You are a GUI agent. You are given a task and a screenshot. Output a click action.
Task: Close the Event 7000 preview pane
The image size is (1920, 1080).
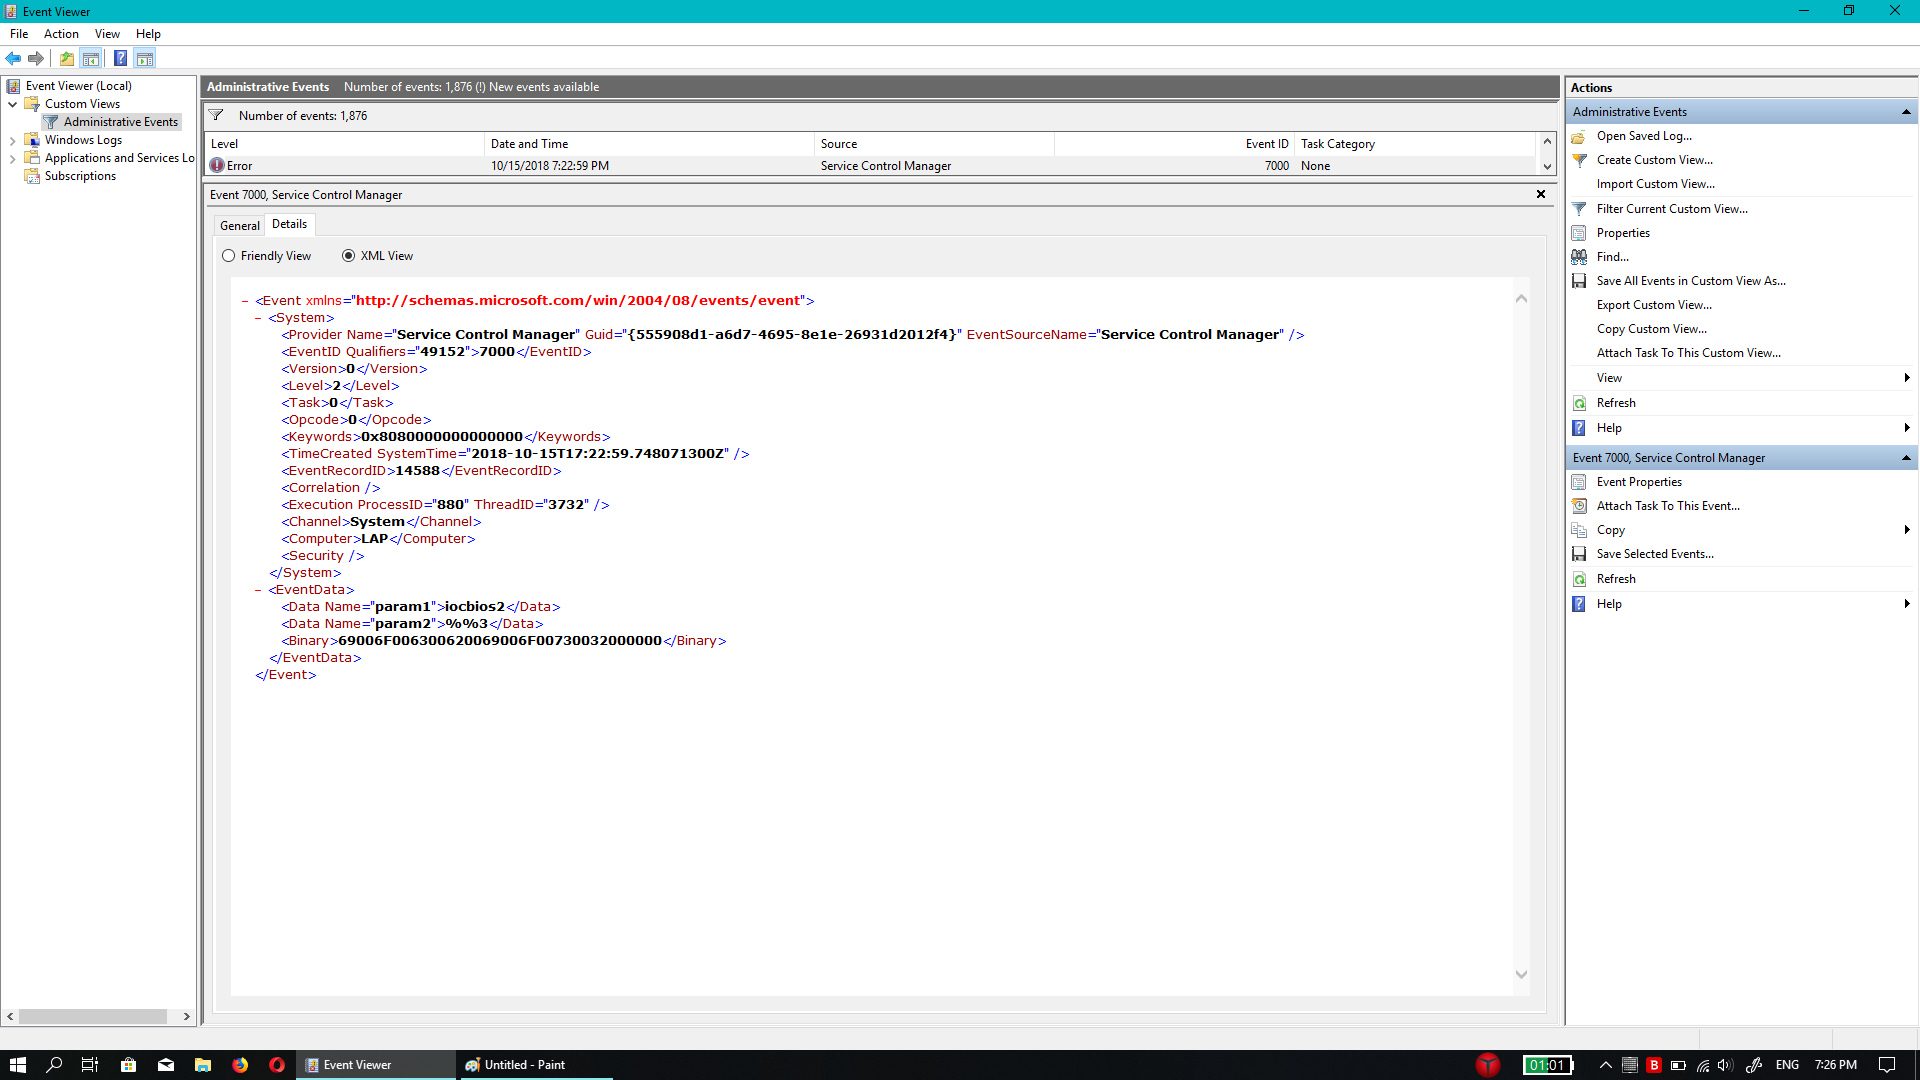point(1541,194)
